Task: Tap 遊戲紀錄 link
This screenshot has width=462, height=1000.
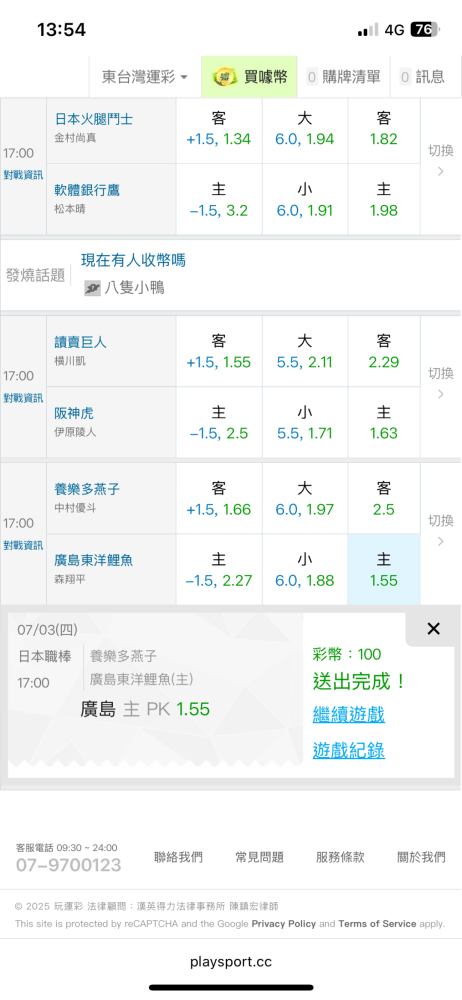Action: coord(348,751)
